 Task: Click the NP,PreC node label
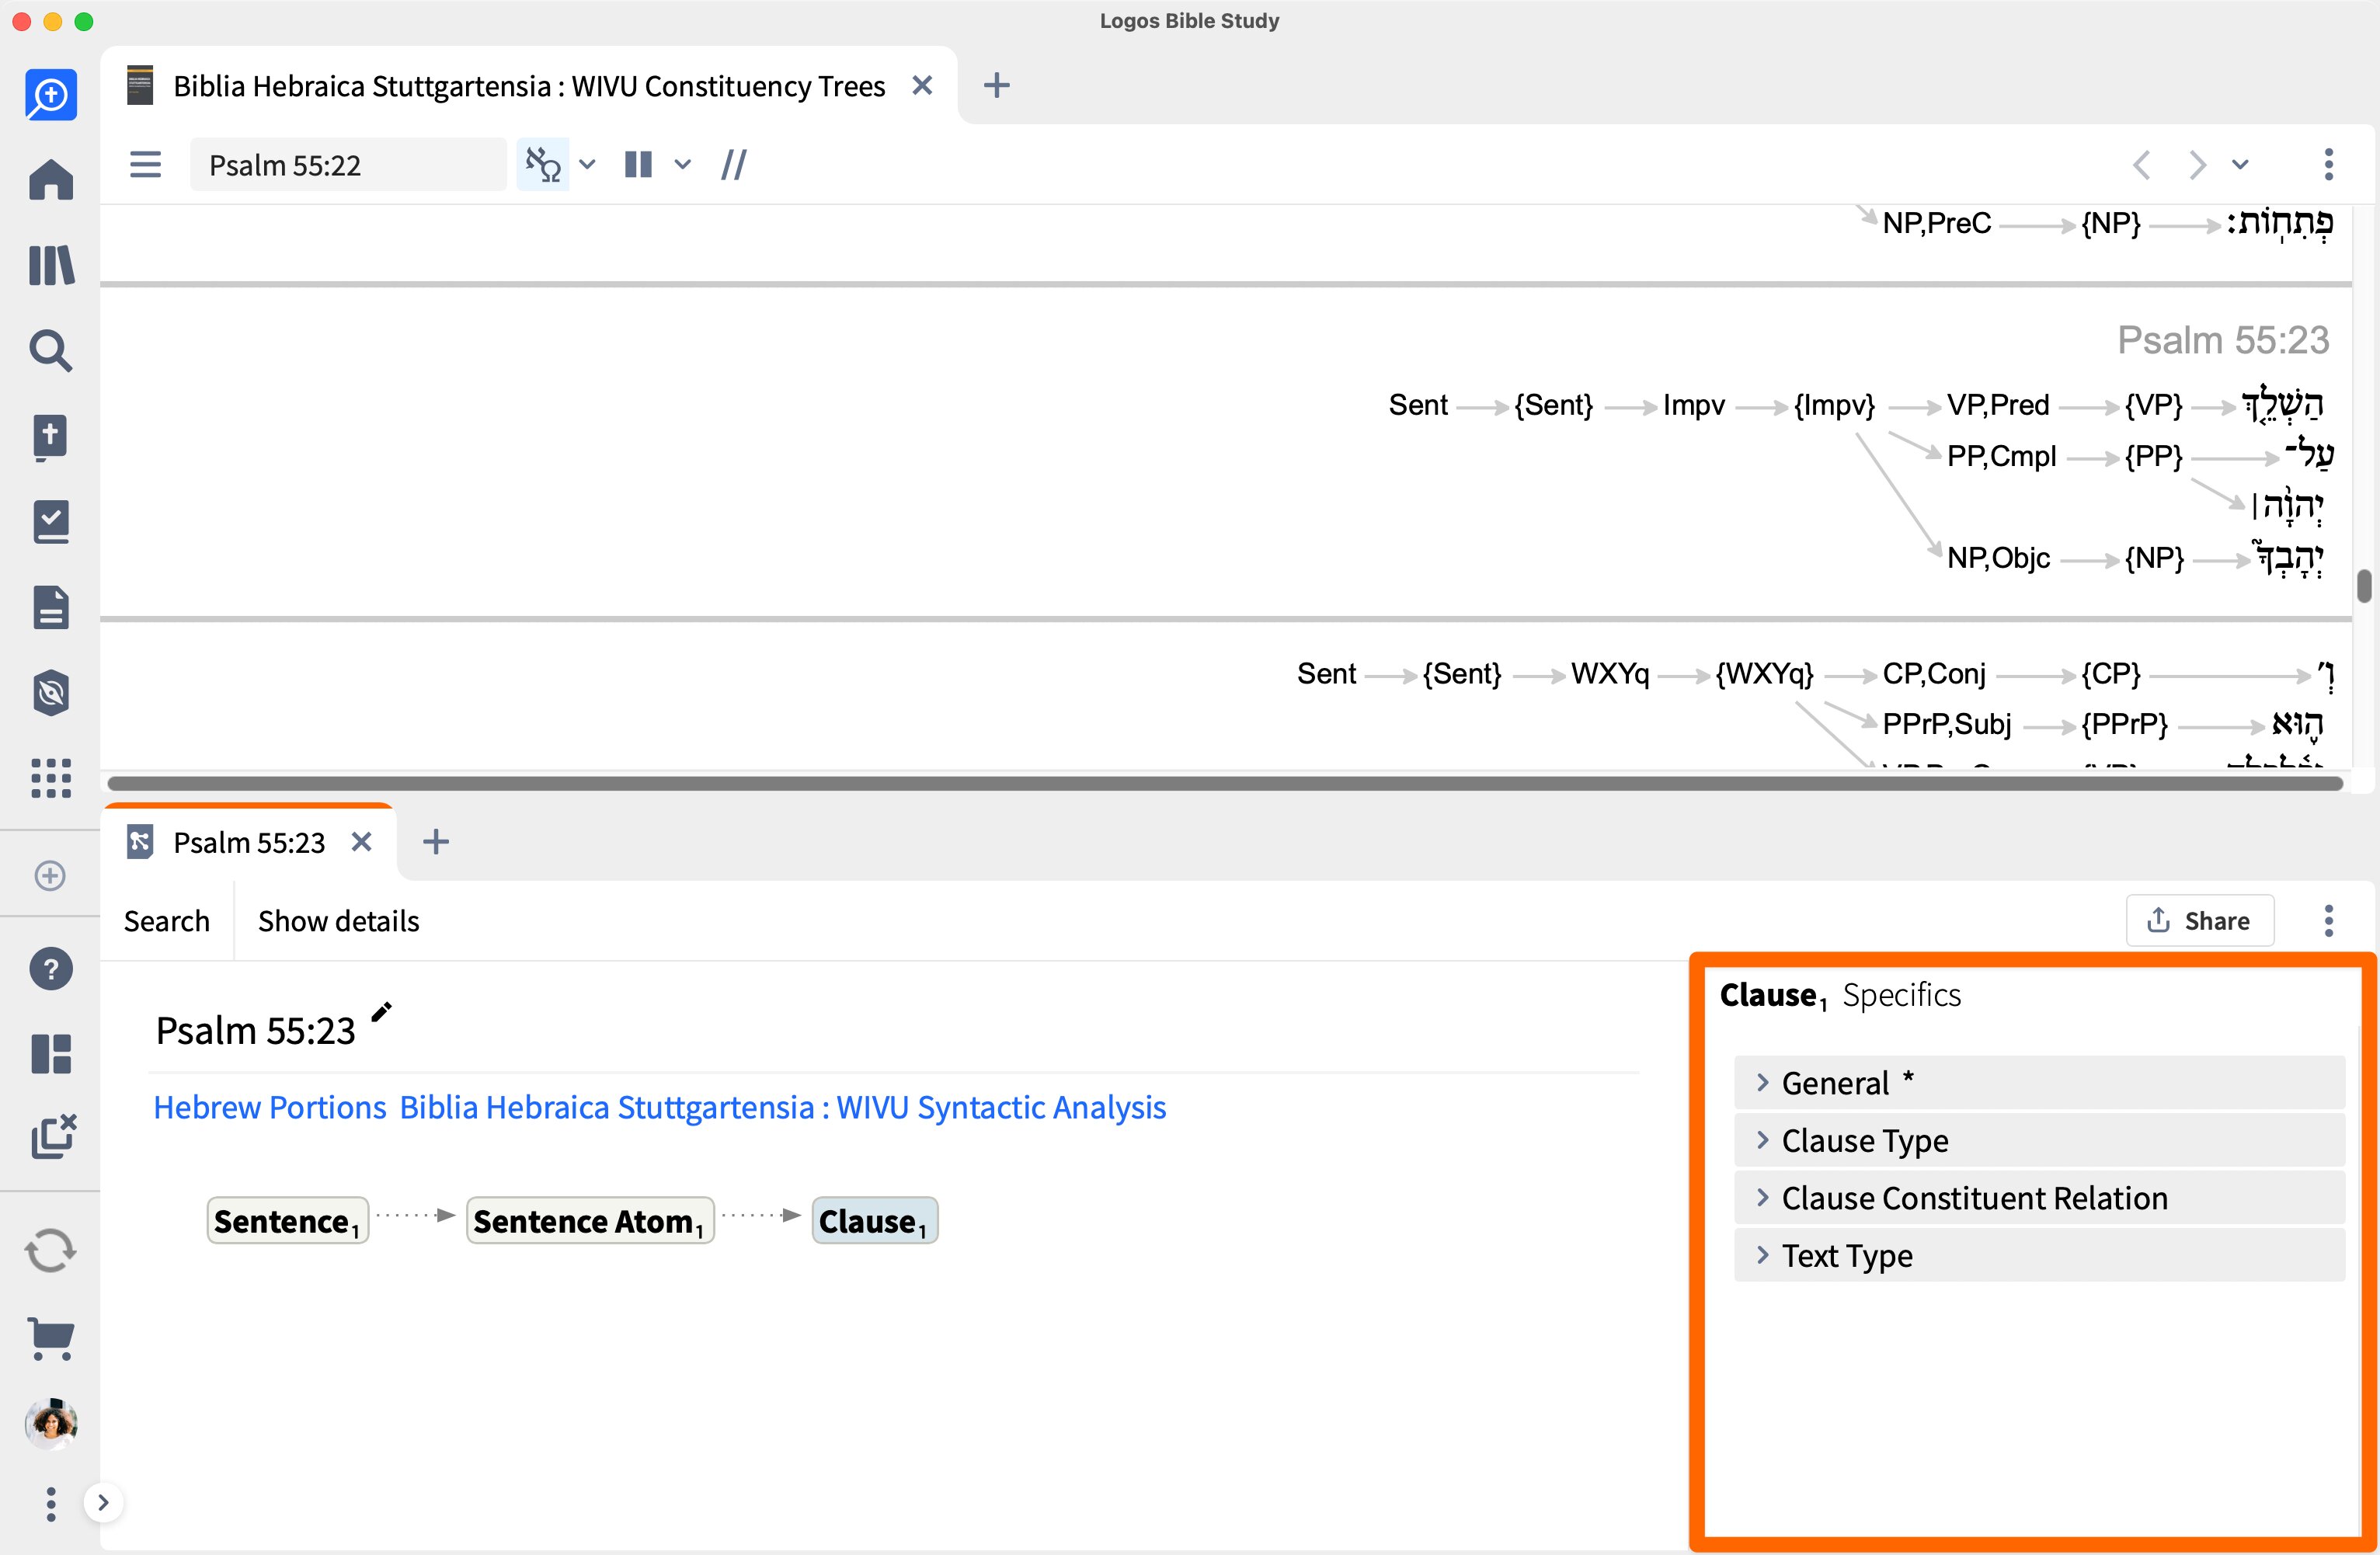pyautogui.click(x=1936, y=223)
